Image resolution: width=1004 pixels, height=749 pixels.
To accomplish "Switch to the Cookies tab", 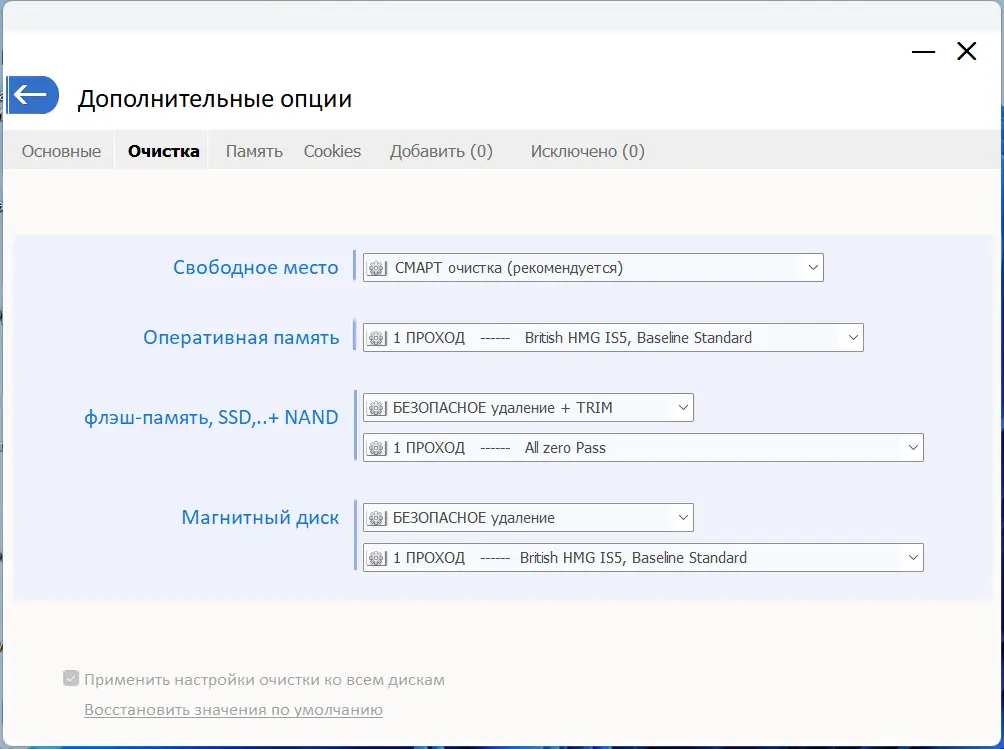I will tap(332, 151).
